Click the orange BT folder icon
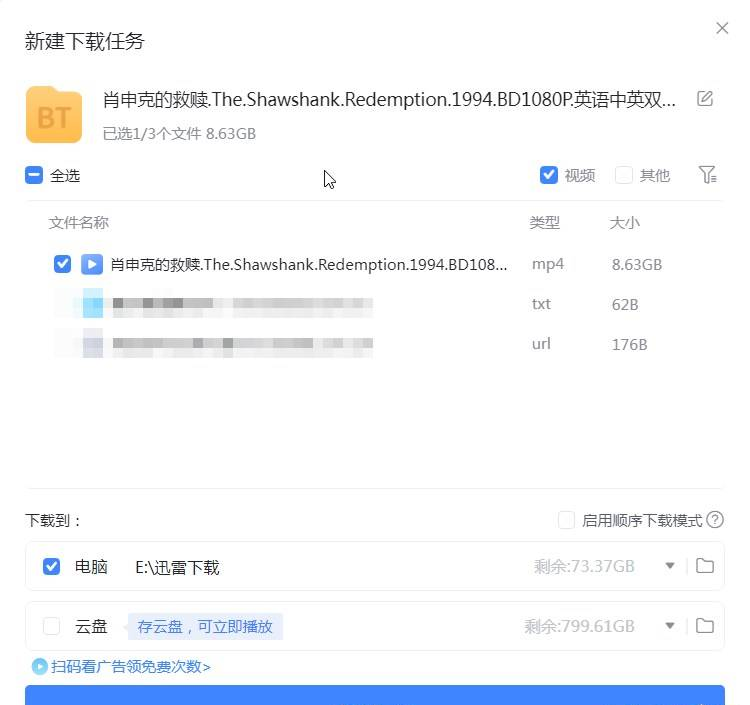Screen dimensions: 750x705 [54, 114]
